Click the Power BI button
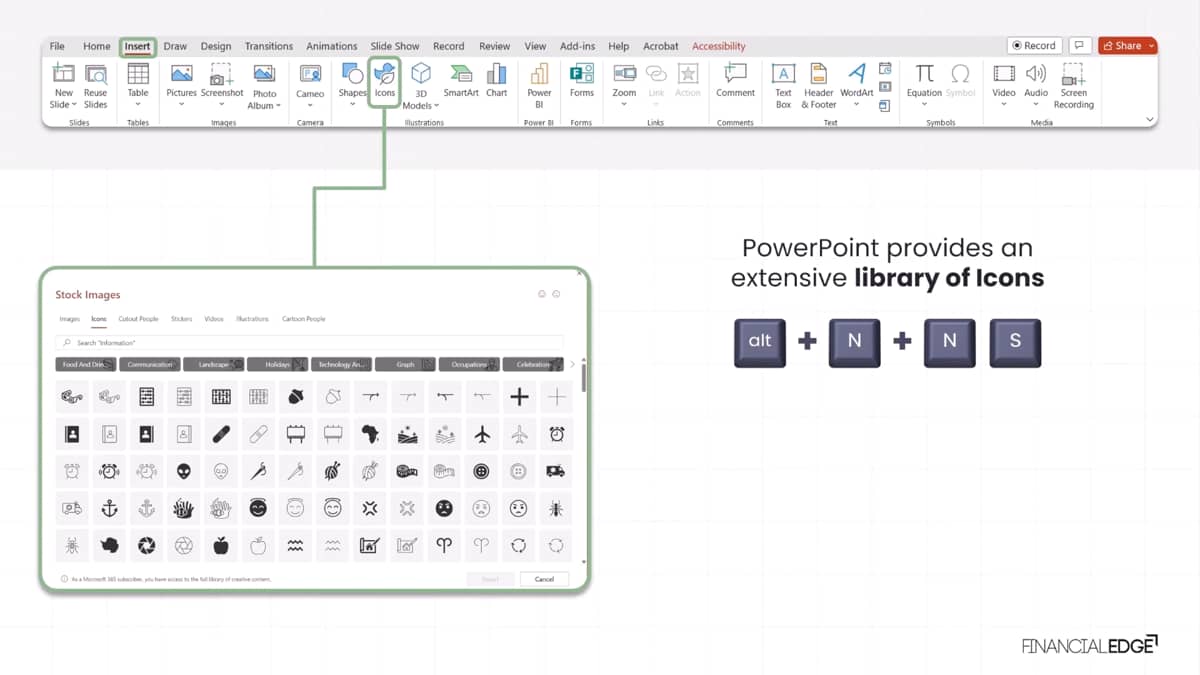 click(x=539, y=85)
